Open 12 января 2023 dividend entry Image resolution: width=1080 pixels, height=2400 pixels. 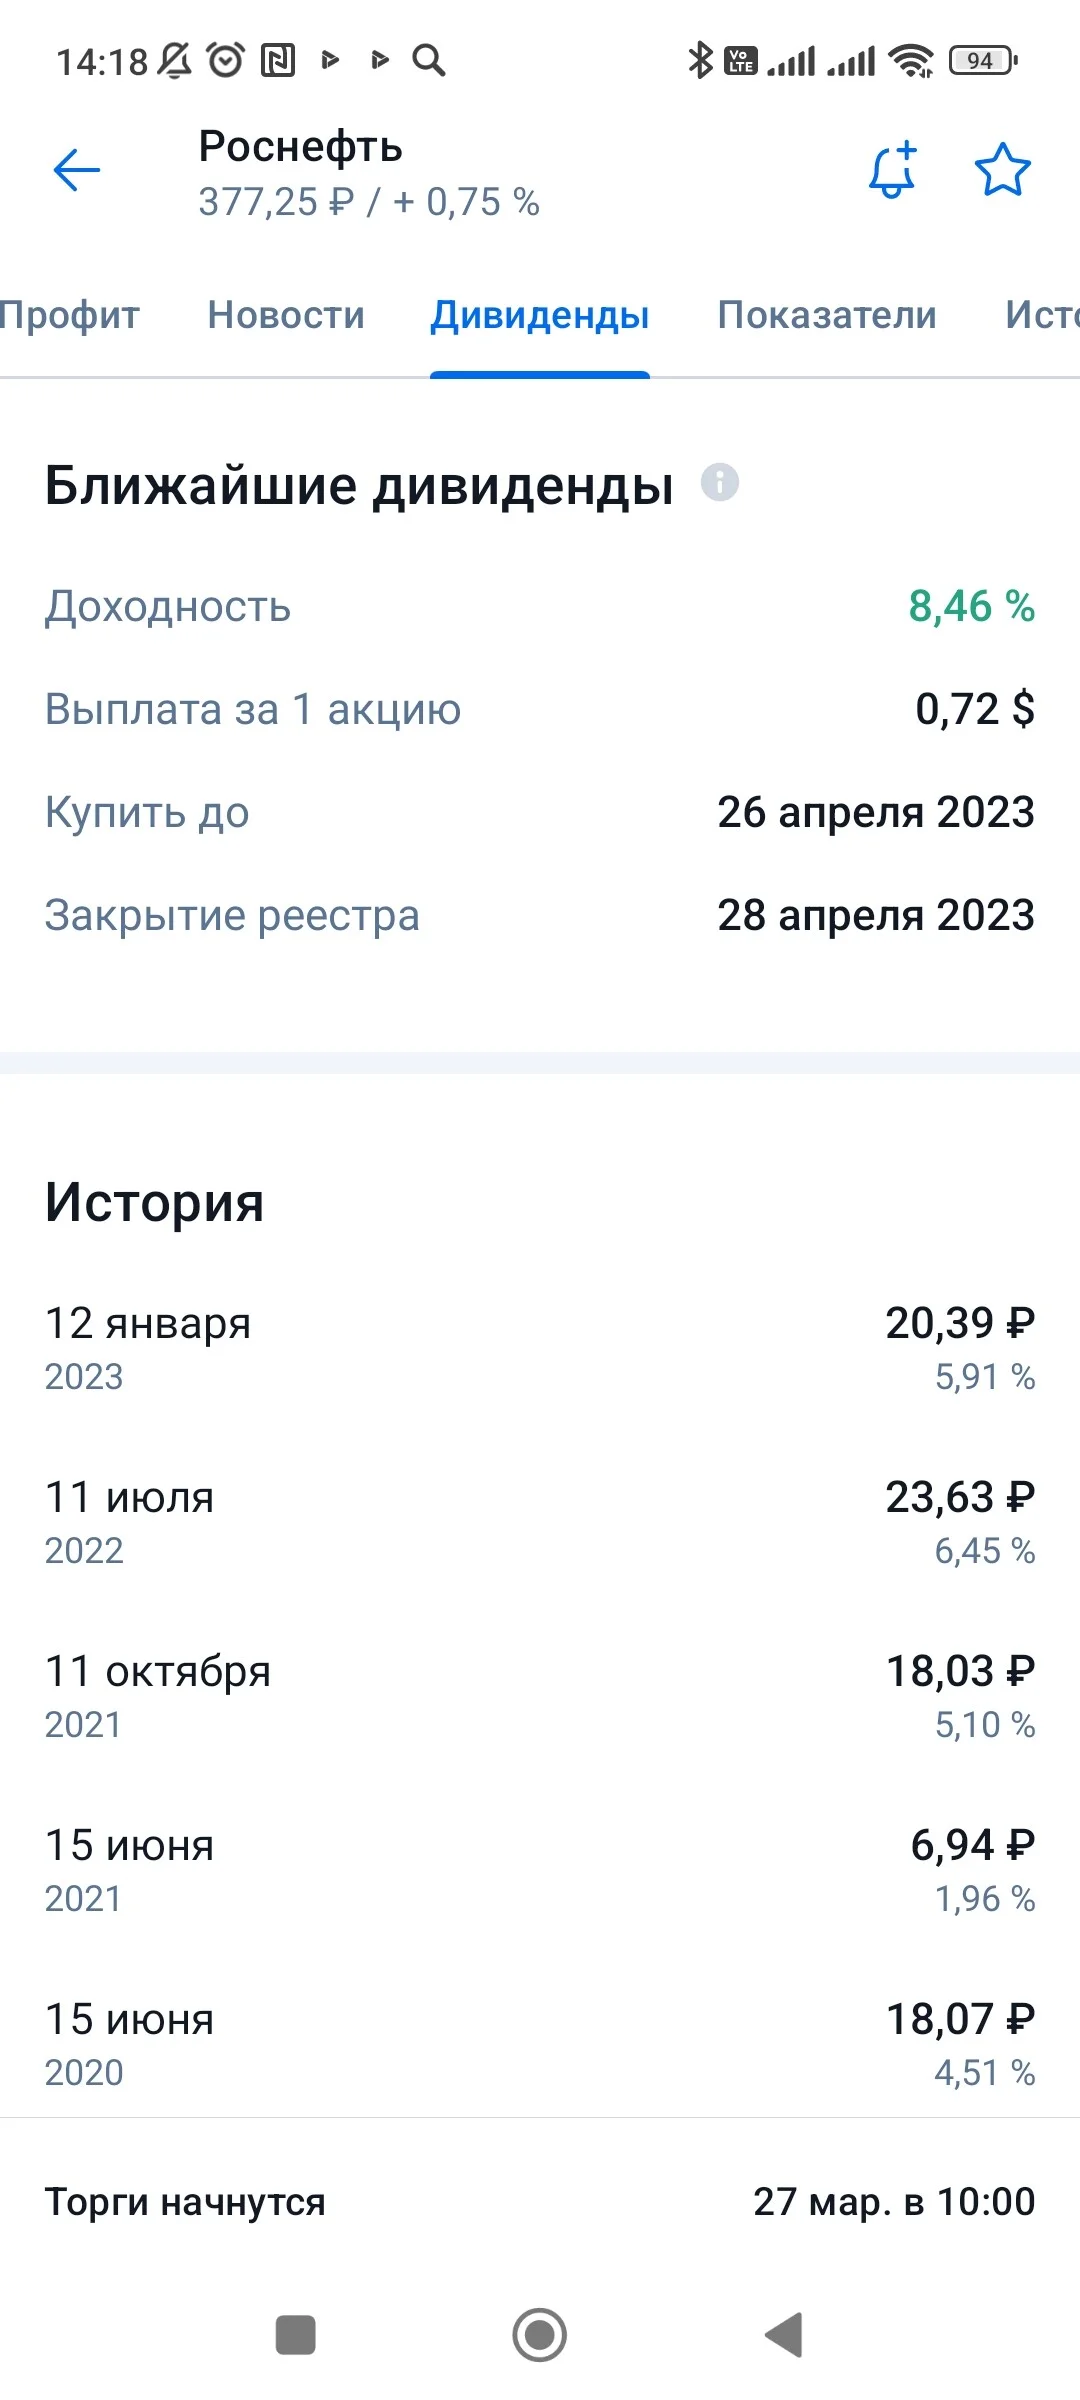click(x=540, y=1348)
